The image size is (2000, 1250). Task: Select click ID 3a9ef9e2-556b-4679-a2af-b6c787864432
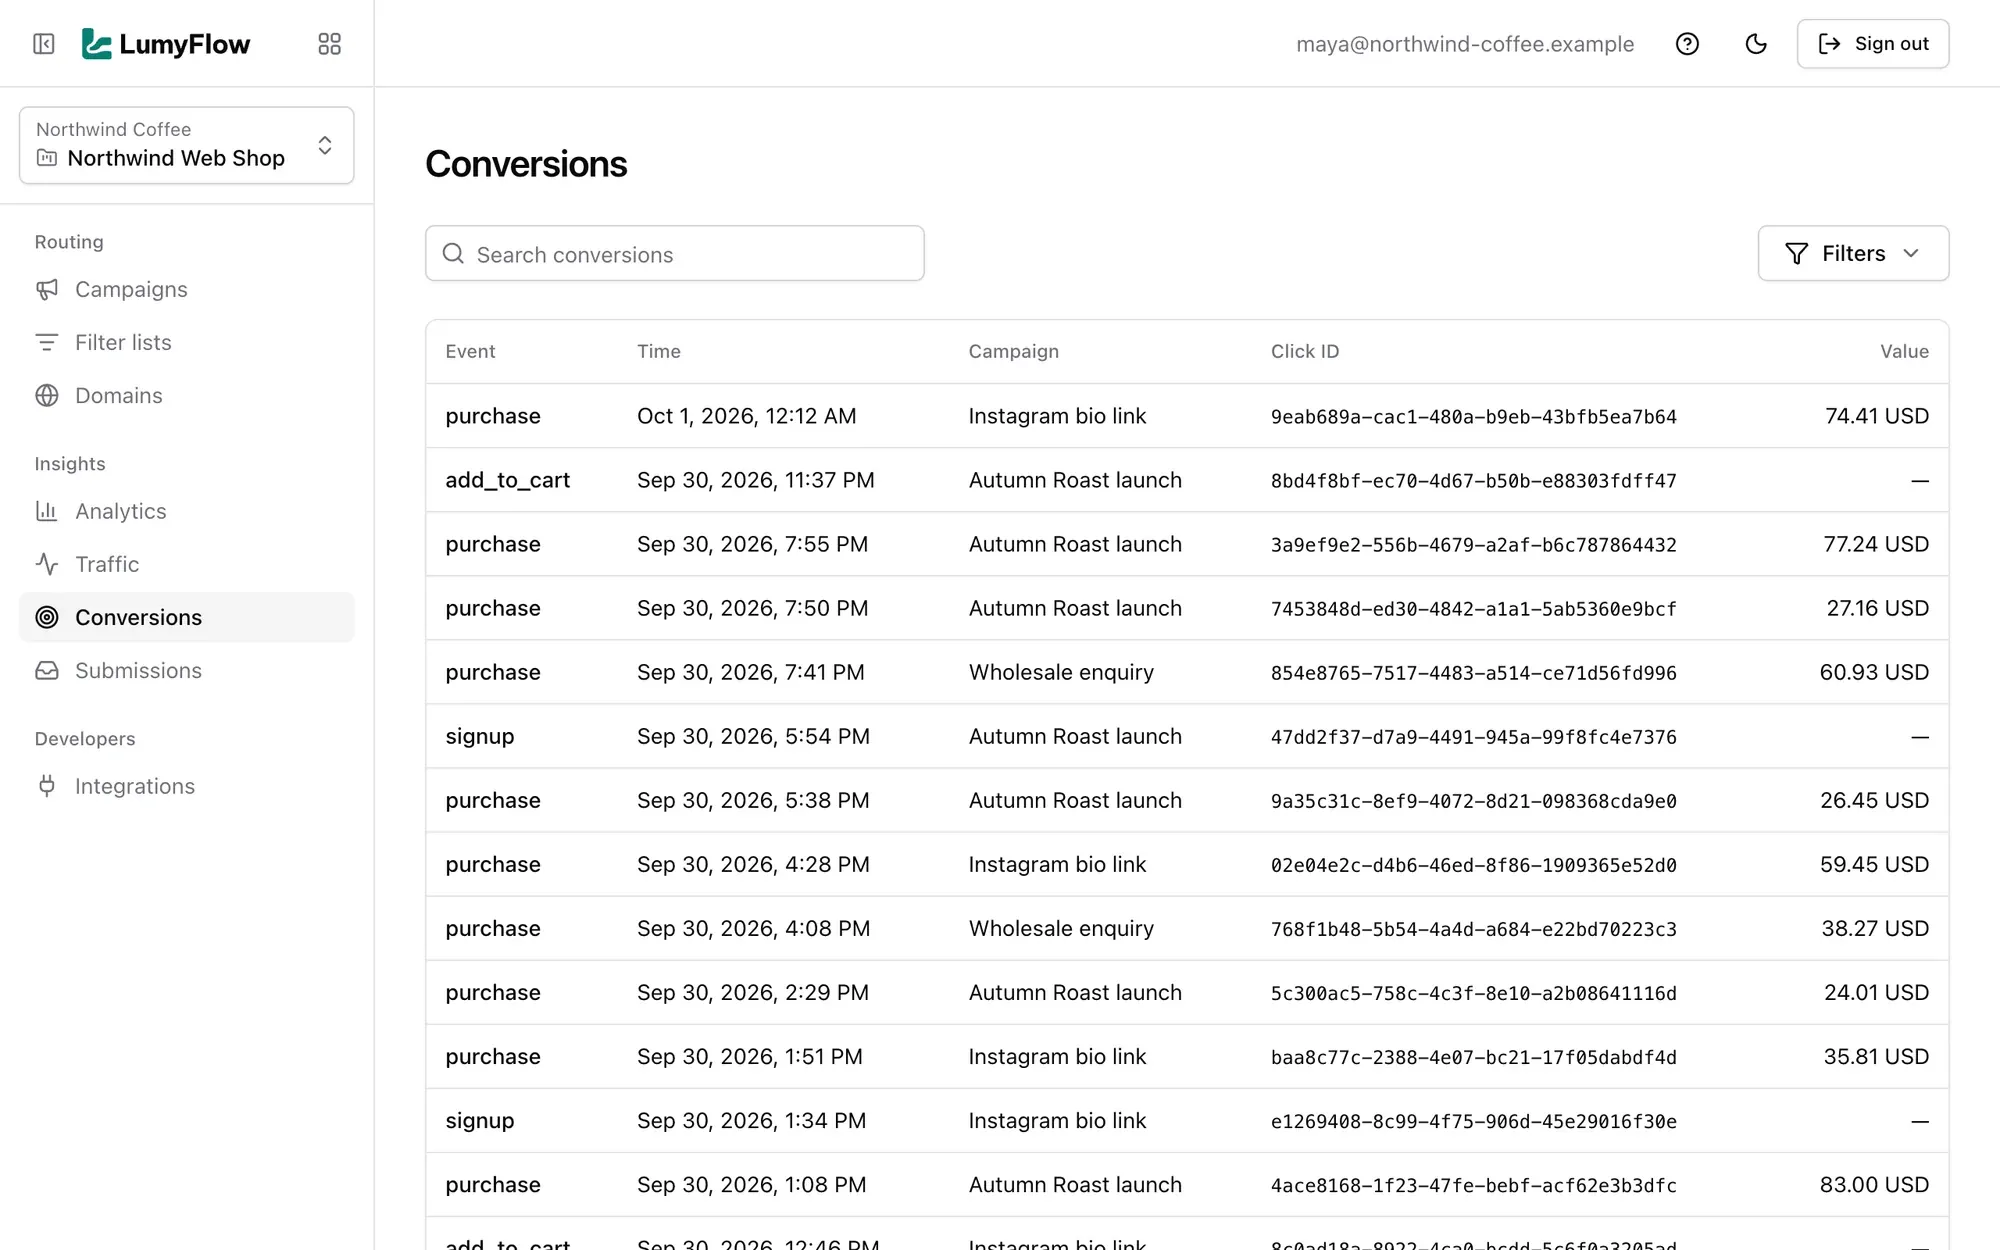(1473, 544)
